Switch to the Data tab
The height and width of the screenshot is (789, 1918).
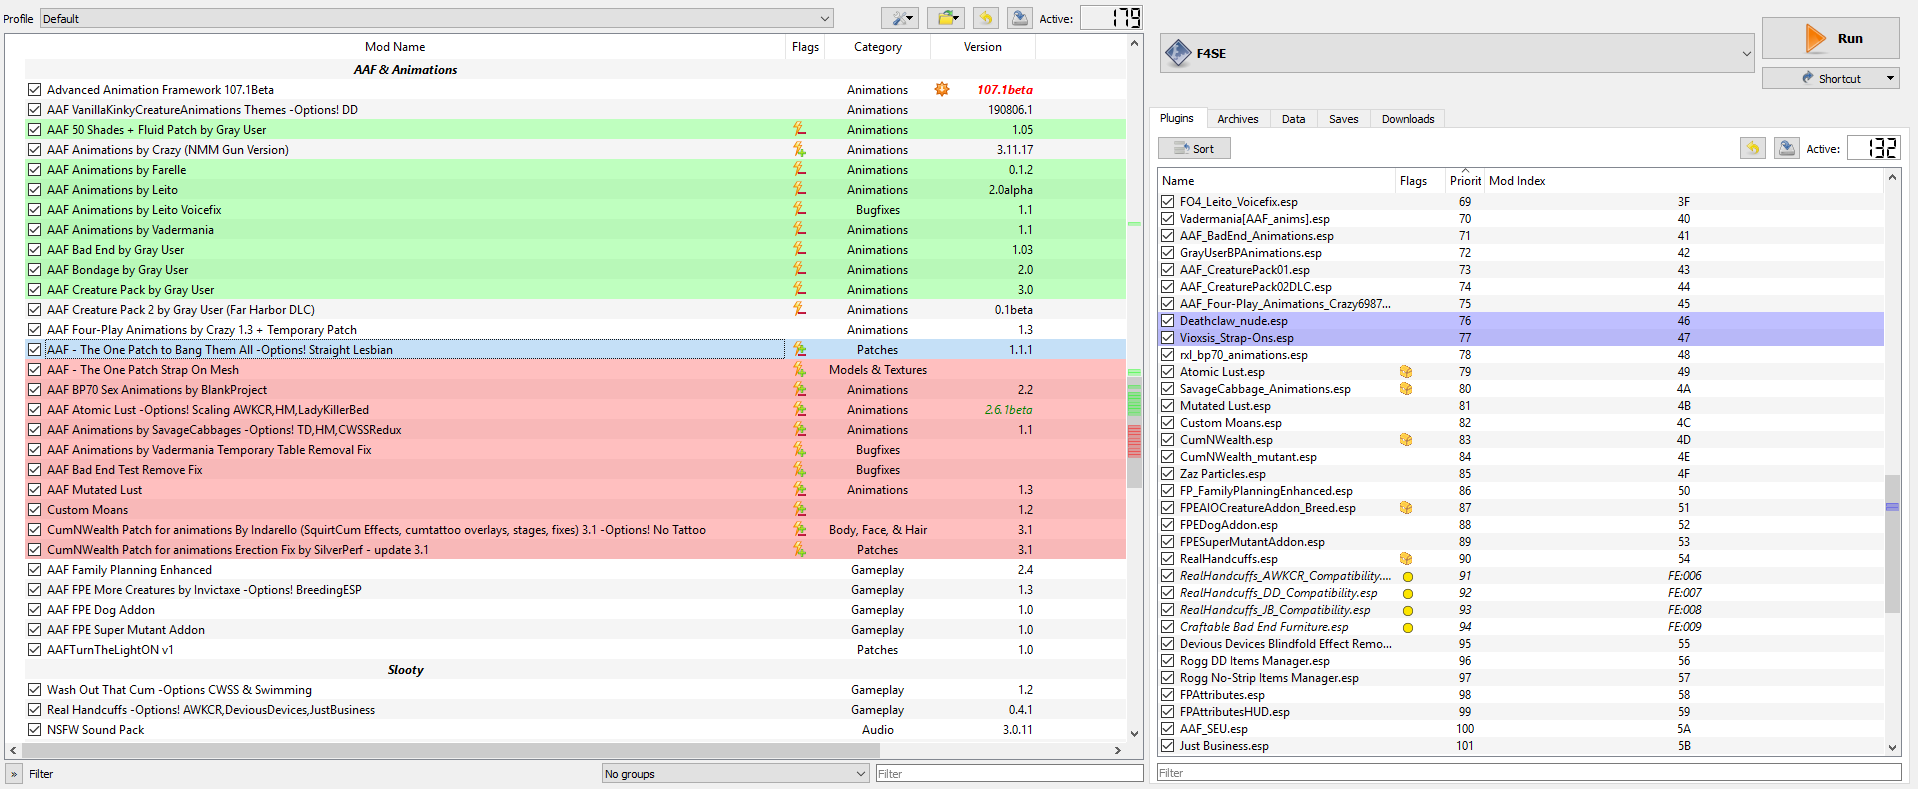point(1293,119)
